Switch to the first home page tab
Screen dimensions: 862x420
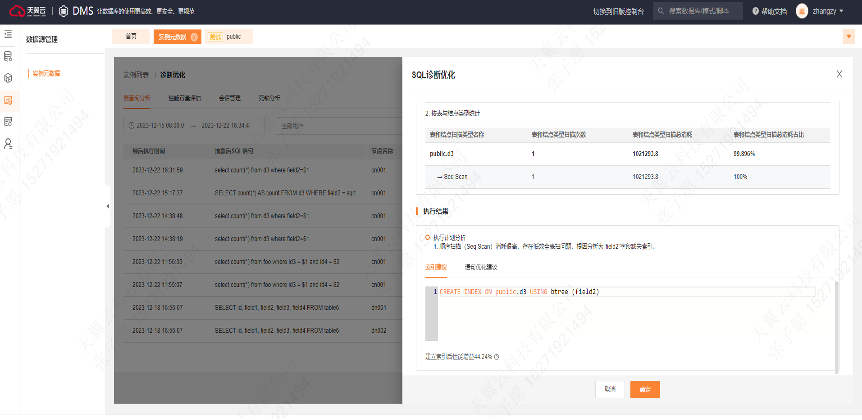131,37
